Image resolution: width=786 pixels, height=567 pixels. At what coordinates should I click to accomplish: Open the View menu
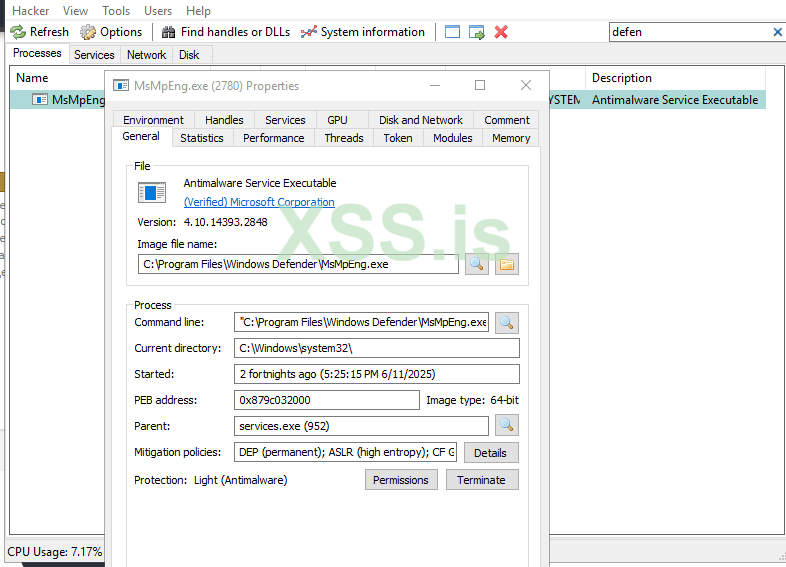[75, 11]
